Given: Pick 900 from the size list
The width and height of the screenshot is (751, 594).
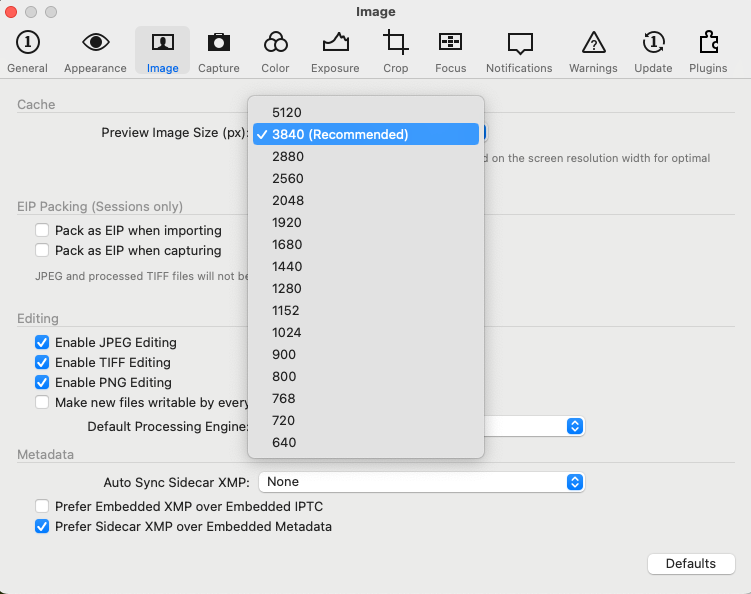Looking at the screenshot, I should tap(366, 355).
